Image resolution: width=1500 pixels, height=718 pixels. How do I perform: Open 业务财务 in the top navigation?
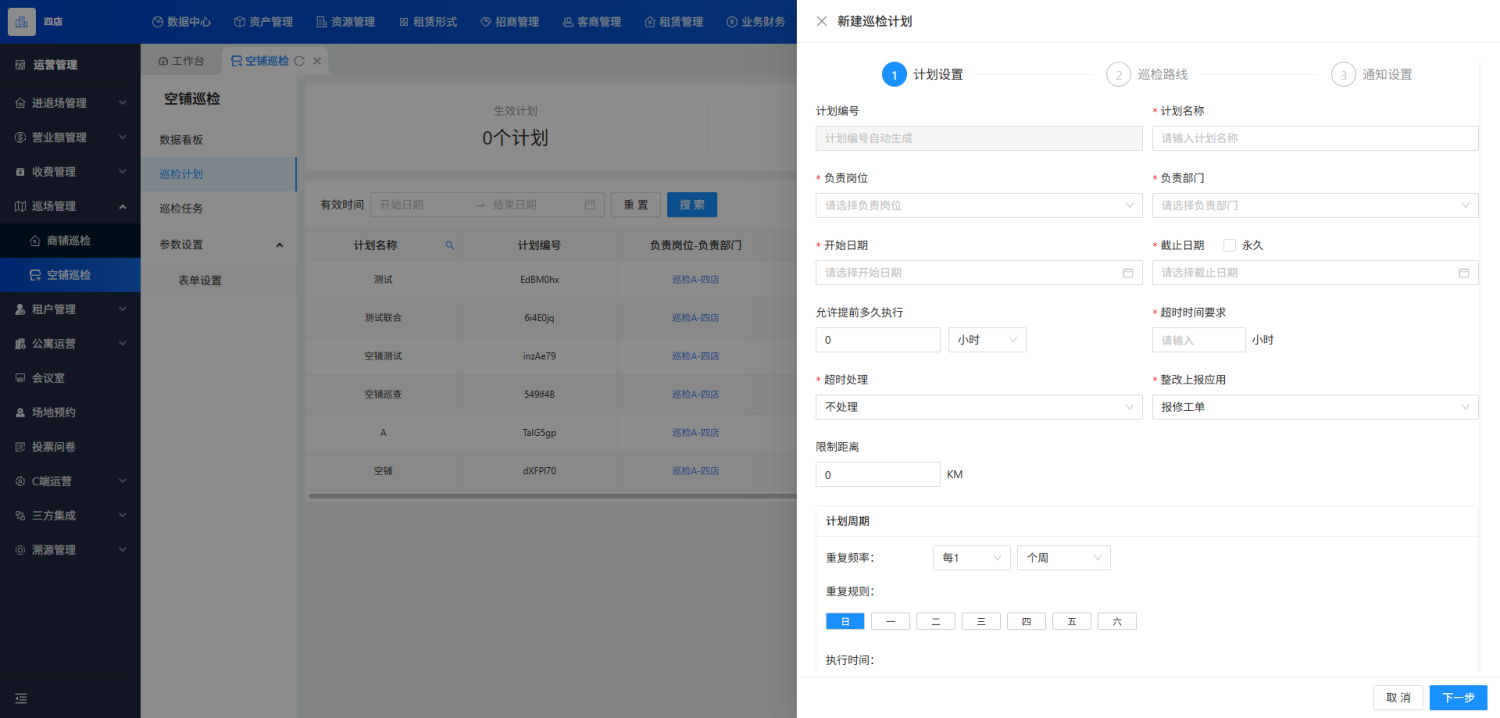tap(755, 21)
